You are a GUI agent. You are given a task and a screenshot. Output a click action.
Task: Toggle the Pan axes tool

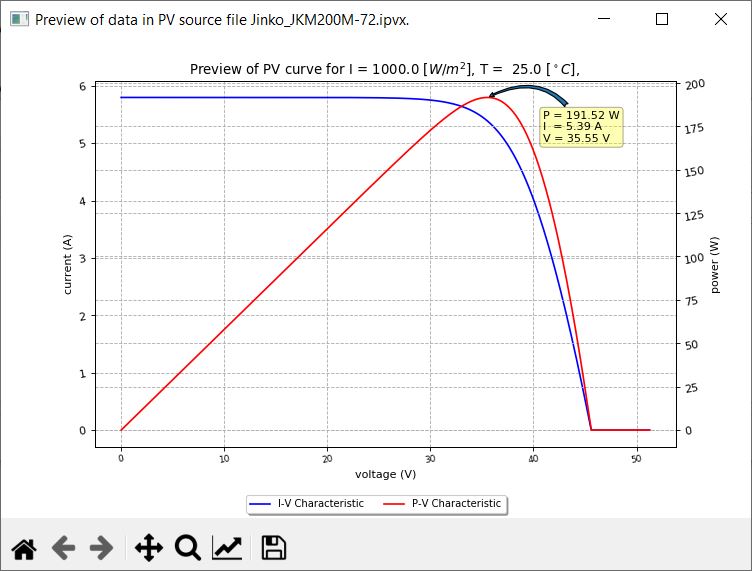coord(148,547)
